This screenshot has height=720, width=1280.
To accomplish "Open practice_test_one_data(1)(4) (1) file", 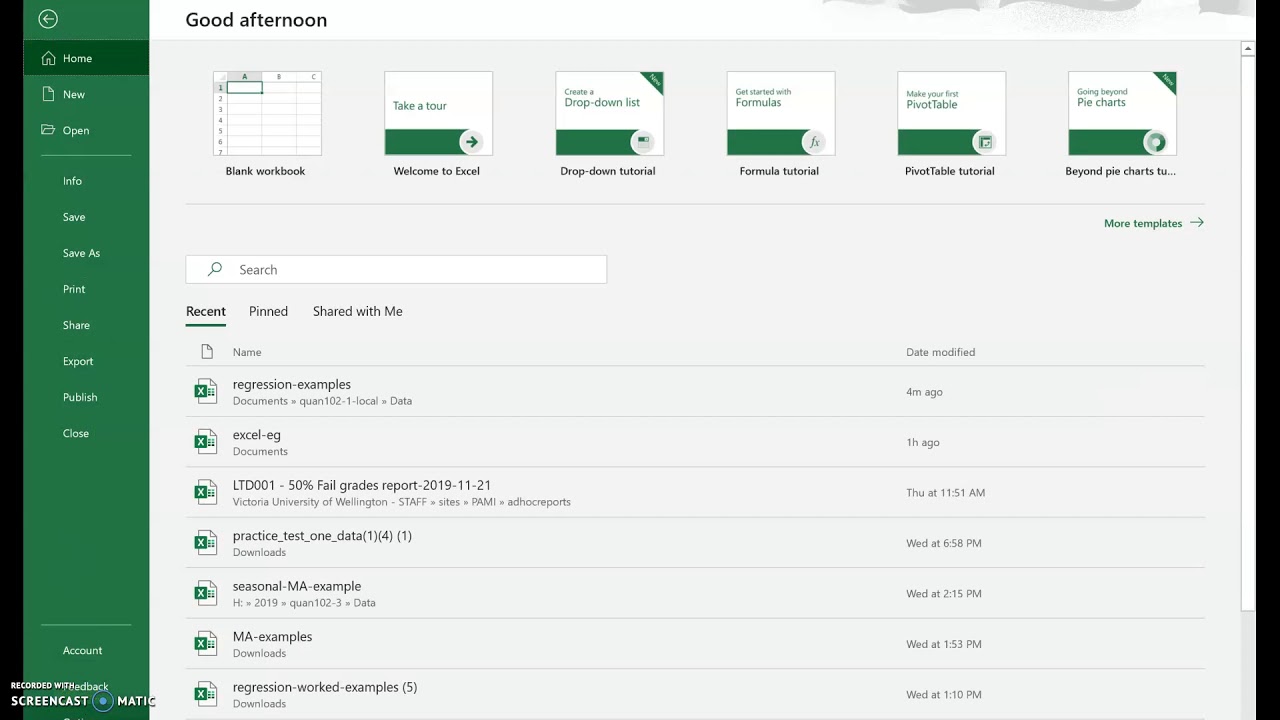I will coord(695,543).
